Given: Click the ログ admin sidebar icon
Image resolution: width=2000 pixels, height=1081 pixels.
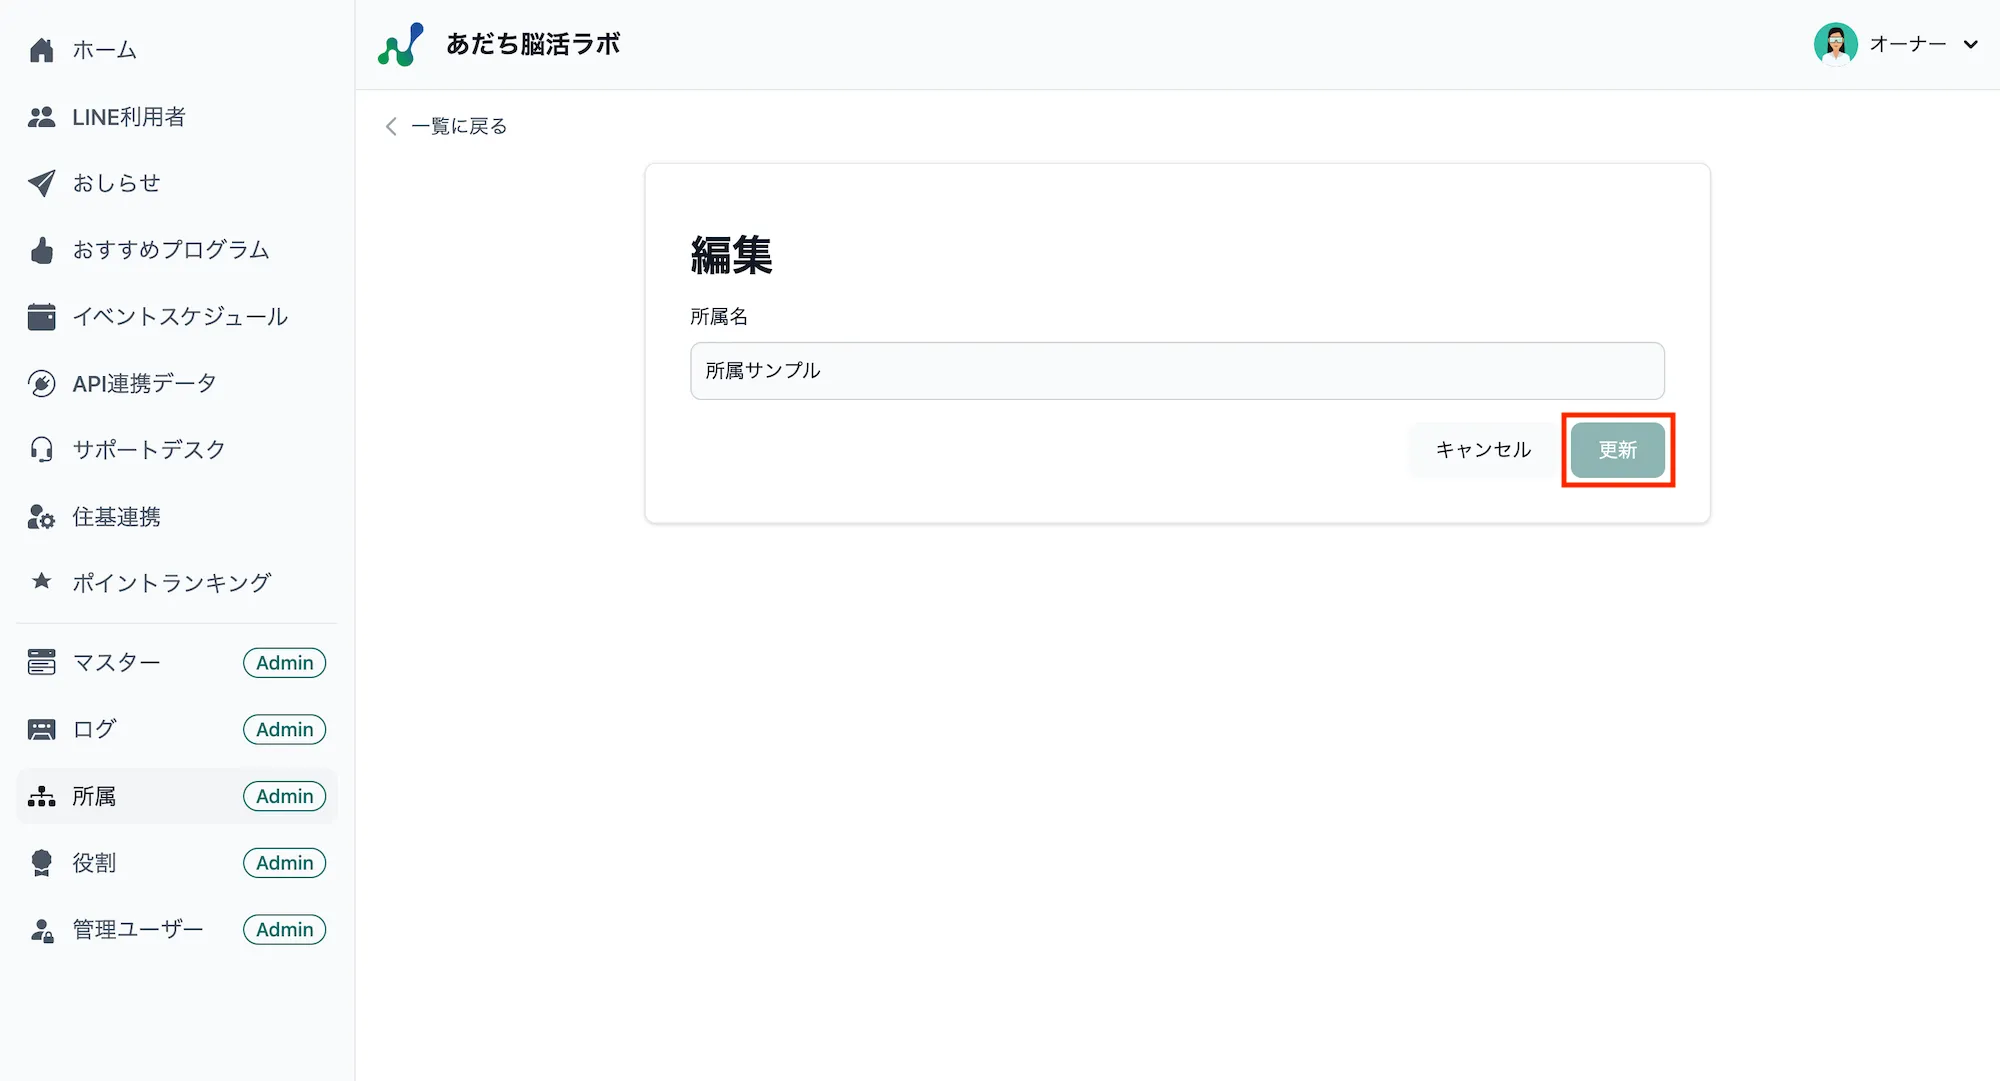Looking at the screenshot, I should pyautogui.click(x=41, y=729).
